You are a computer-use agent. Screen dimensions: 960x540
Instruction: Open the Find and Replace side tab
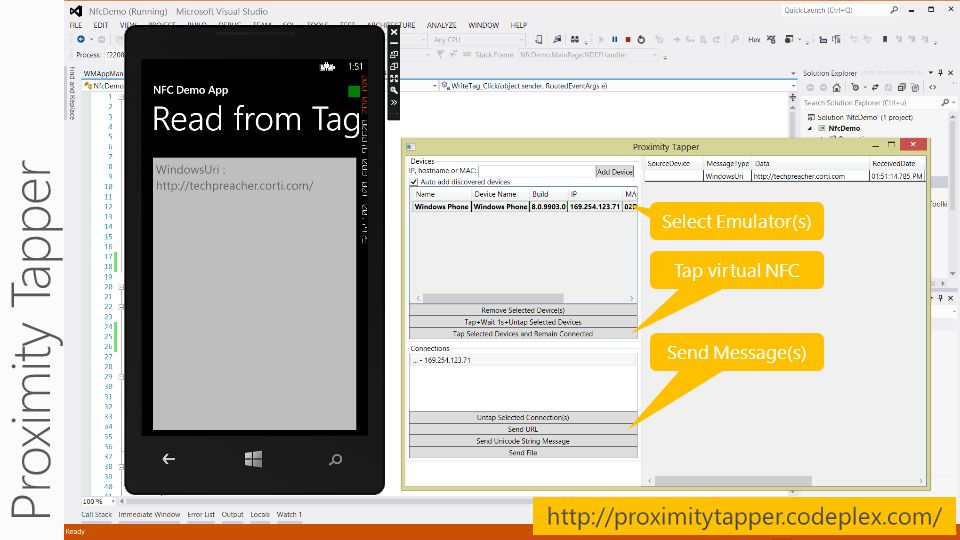point(72,92)
